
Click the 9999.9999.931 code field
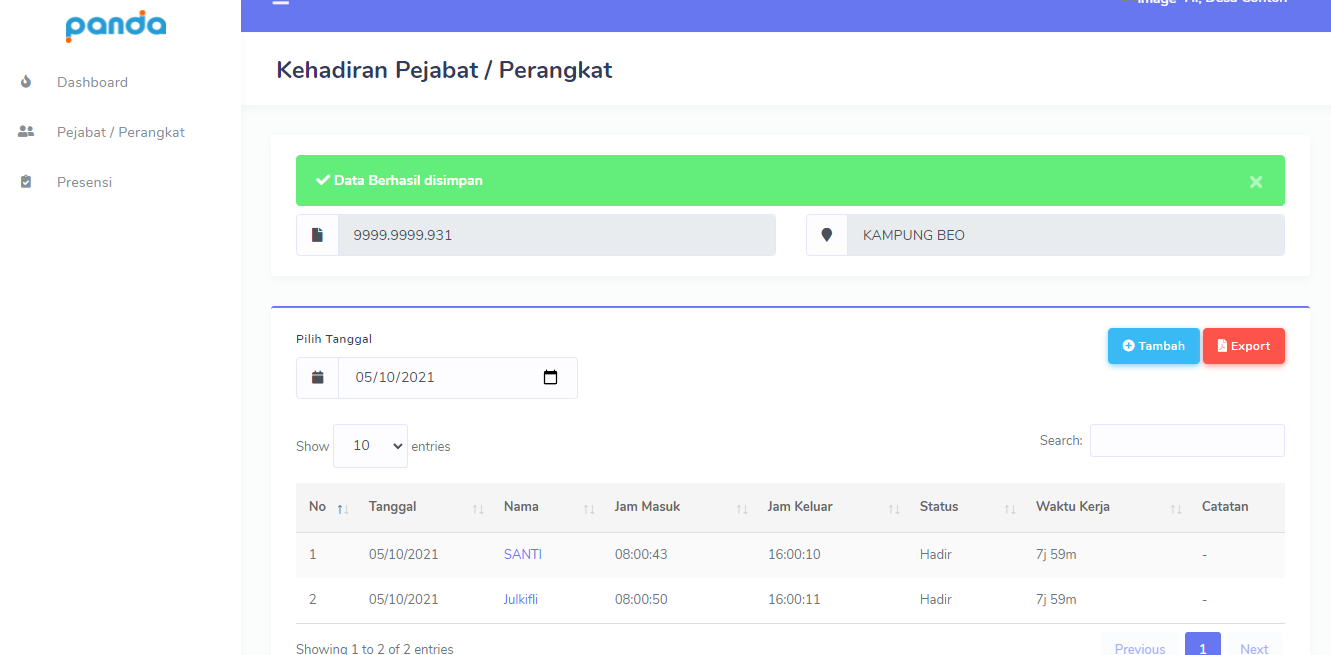tap(557, 235)
